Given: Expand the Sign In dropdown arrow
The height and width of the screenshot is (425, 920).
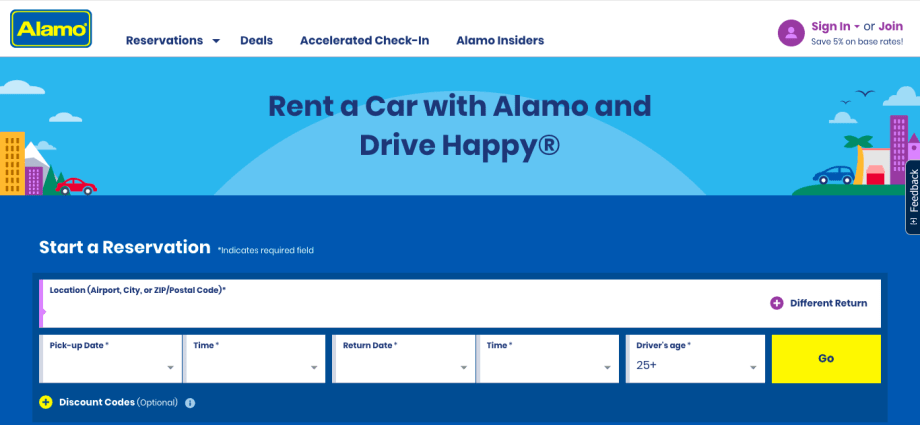Looking at the screenshot, I should [x=857, y=27].
